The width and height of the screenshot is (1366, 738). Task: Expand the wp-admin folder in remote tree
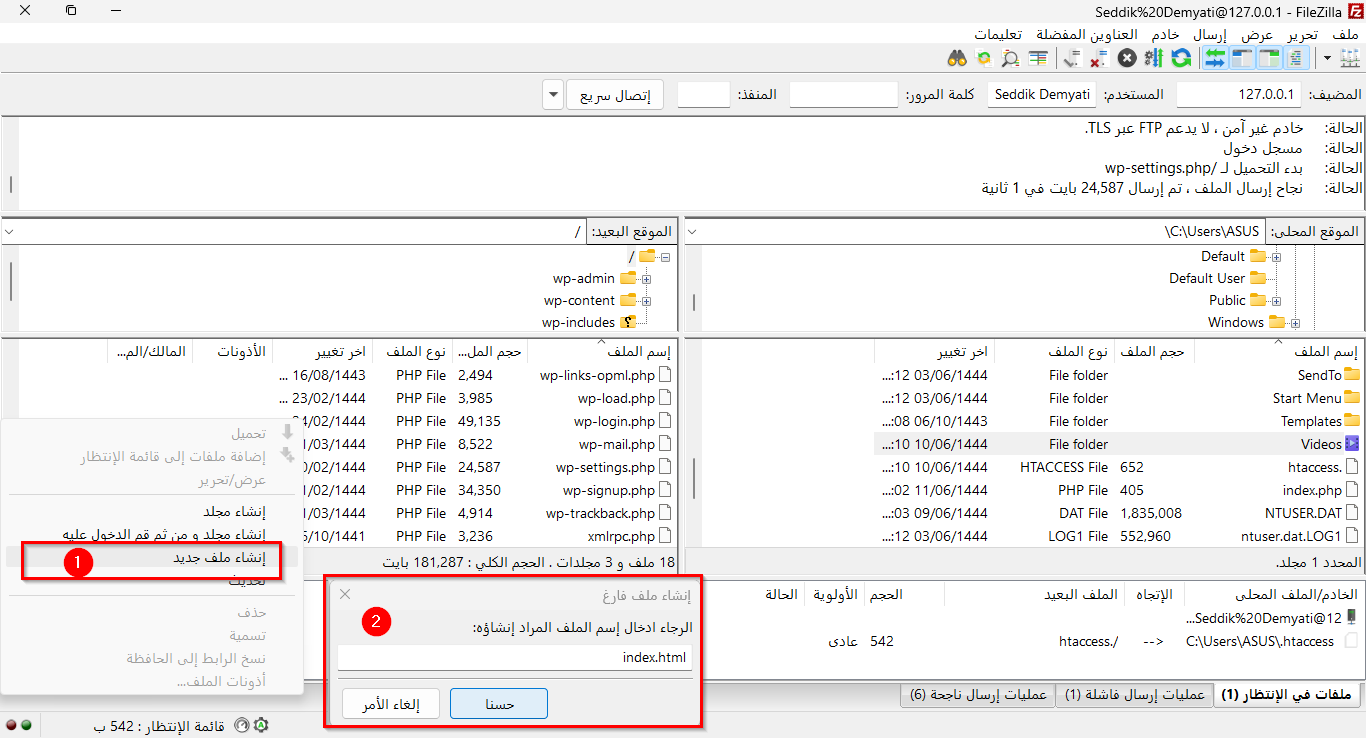click(646, 279)
